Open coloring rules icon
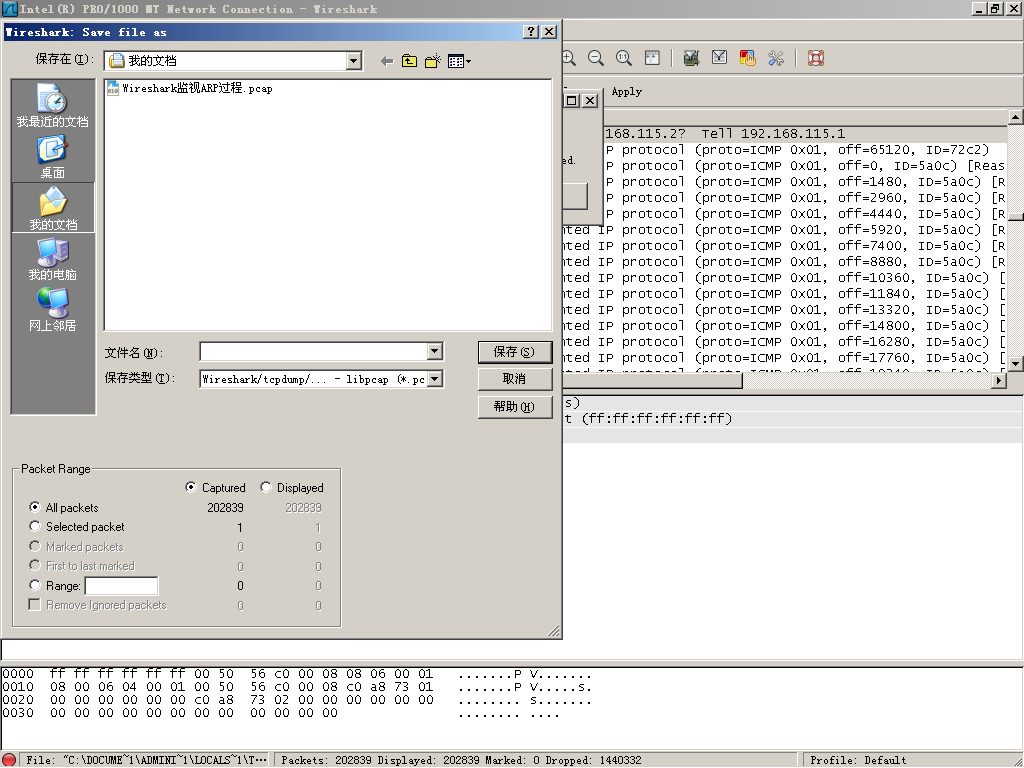This screenshot has width=1024, height=768. pyautogui.click(x=747, y=58)
